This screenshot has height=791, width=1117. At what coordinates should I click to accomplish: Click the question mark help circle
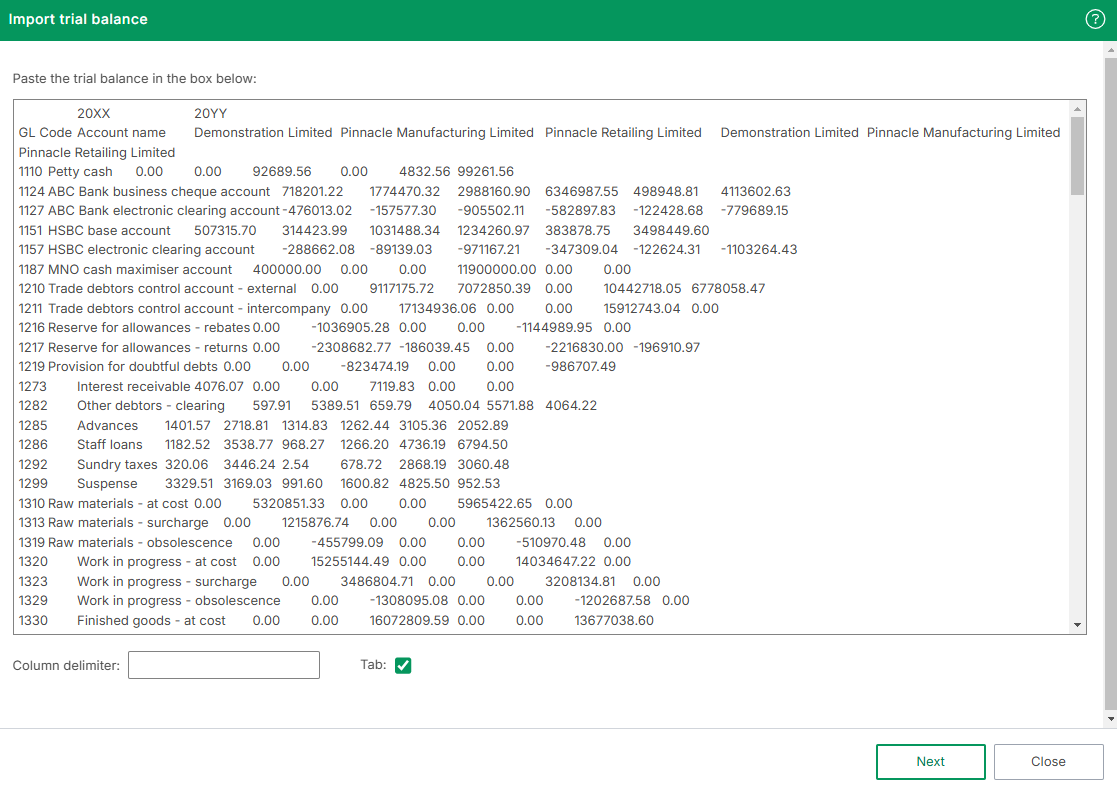1094,18
